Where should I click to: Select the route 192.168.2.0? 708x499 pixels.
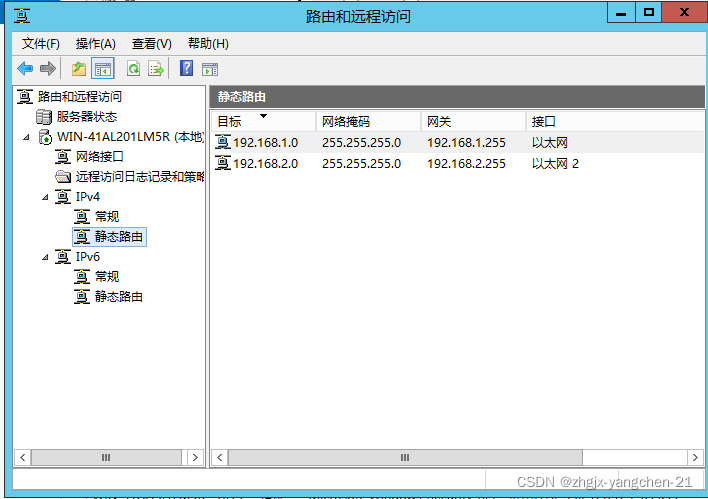[x=266, y=163]
